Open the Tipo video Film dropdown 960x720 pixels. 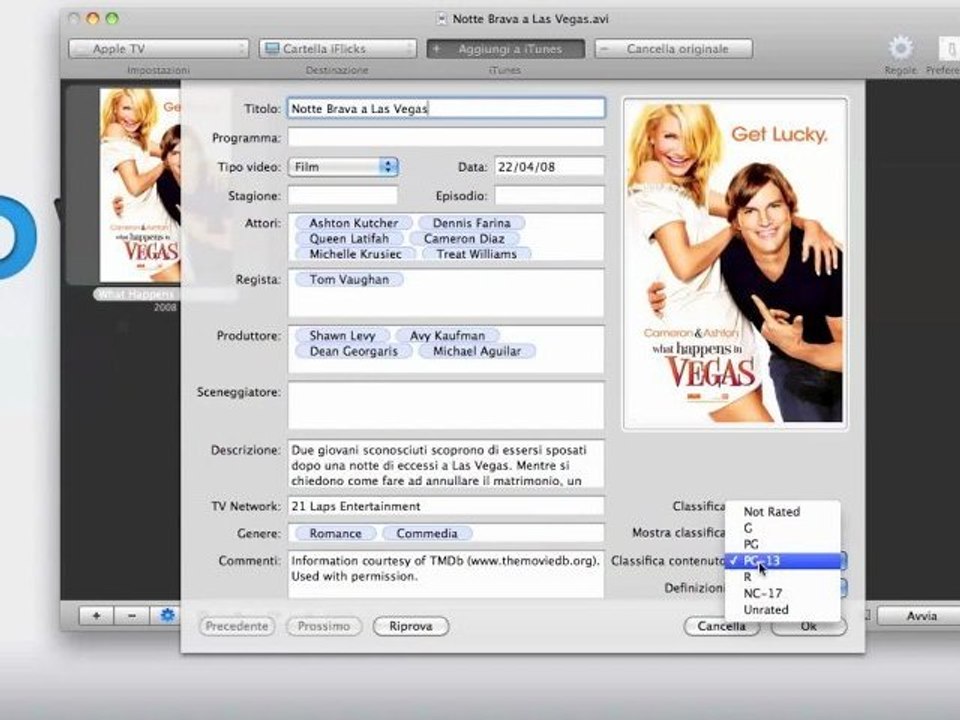(343, 167)
